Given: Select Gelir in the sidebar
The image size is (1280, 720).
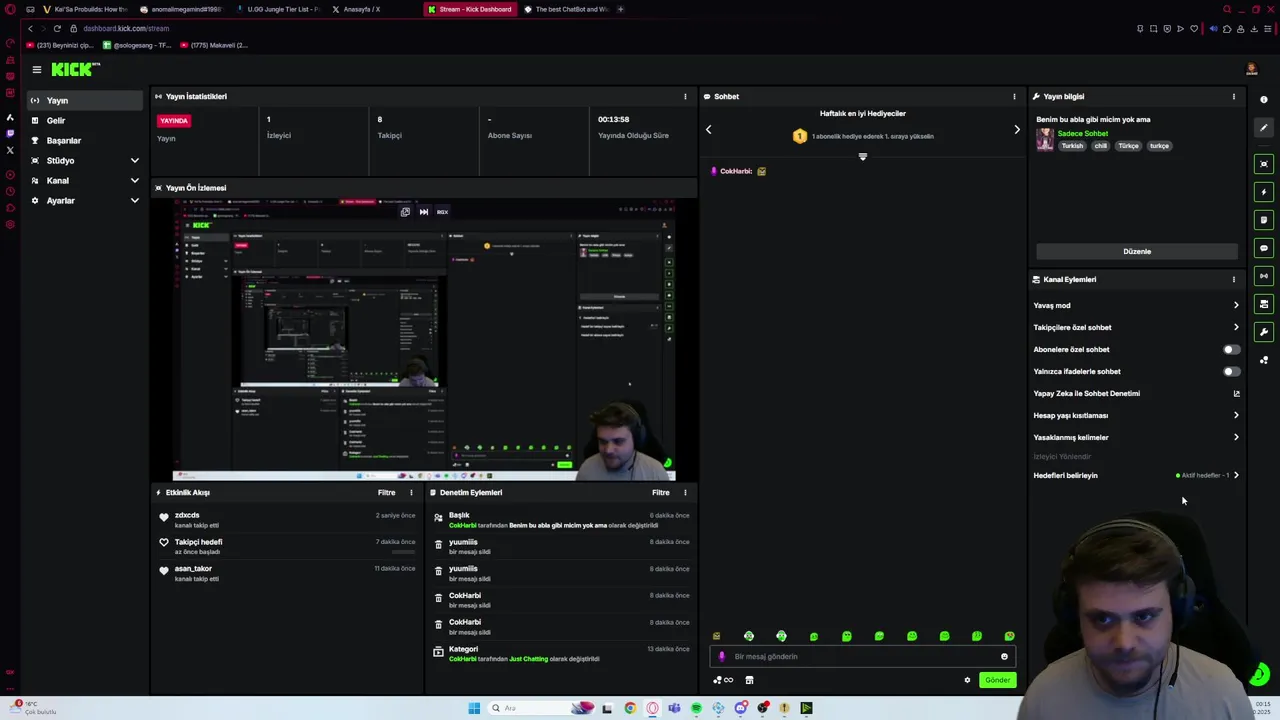Looking at the screenshot, I should point(86,120).
